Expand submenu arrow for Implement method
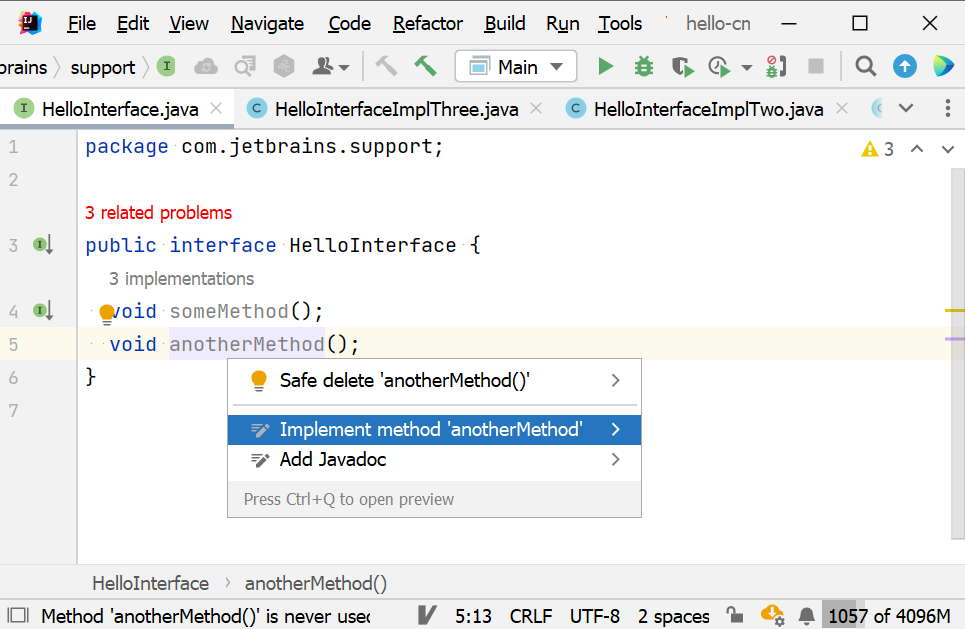This screenshot has width=965, height=629. [x=615, y=430]
